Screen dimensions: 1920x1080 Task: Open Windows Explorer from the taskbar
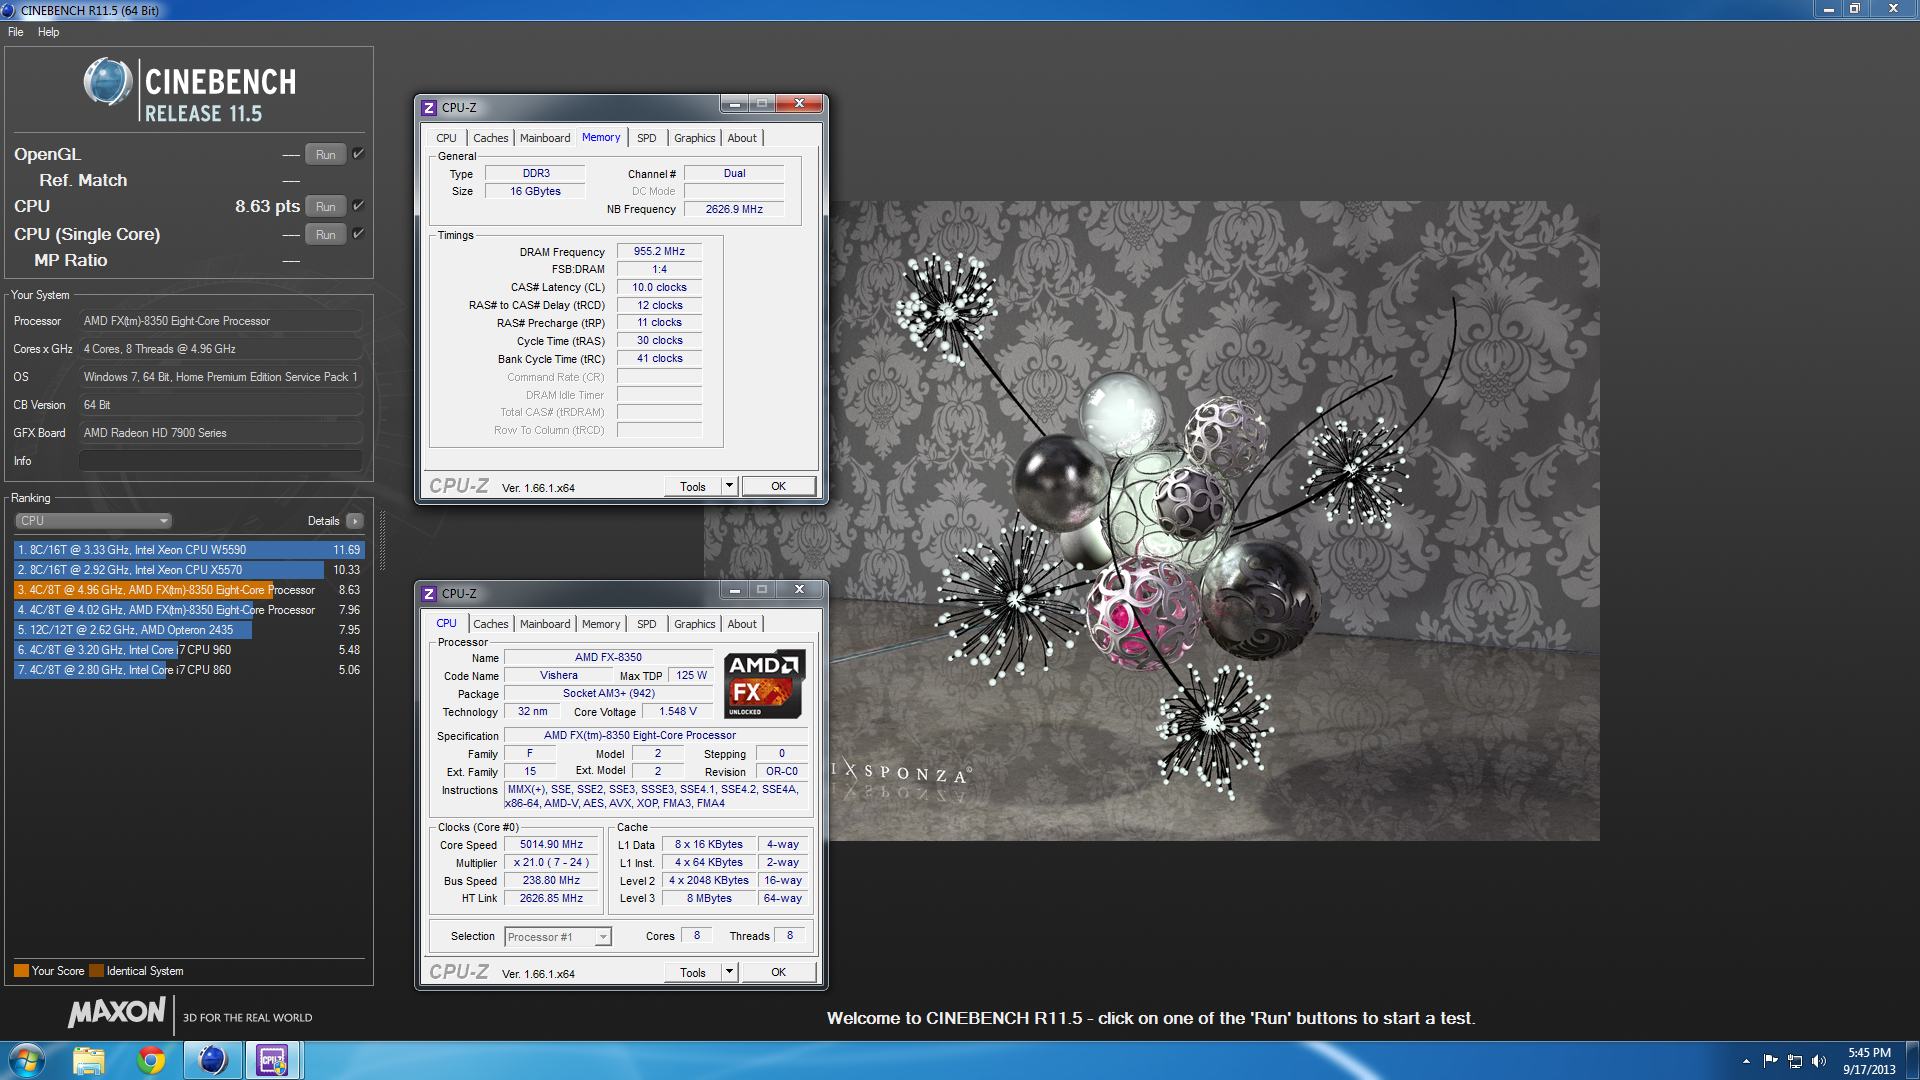tap(88, 1060)
